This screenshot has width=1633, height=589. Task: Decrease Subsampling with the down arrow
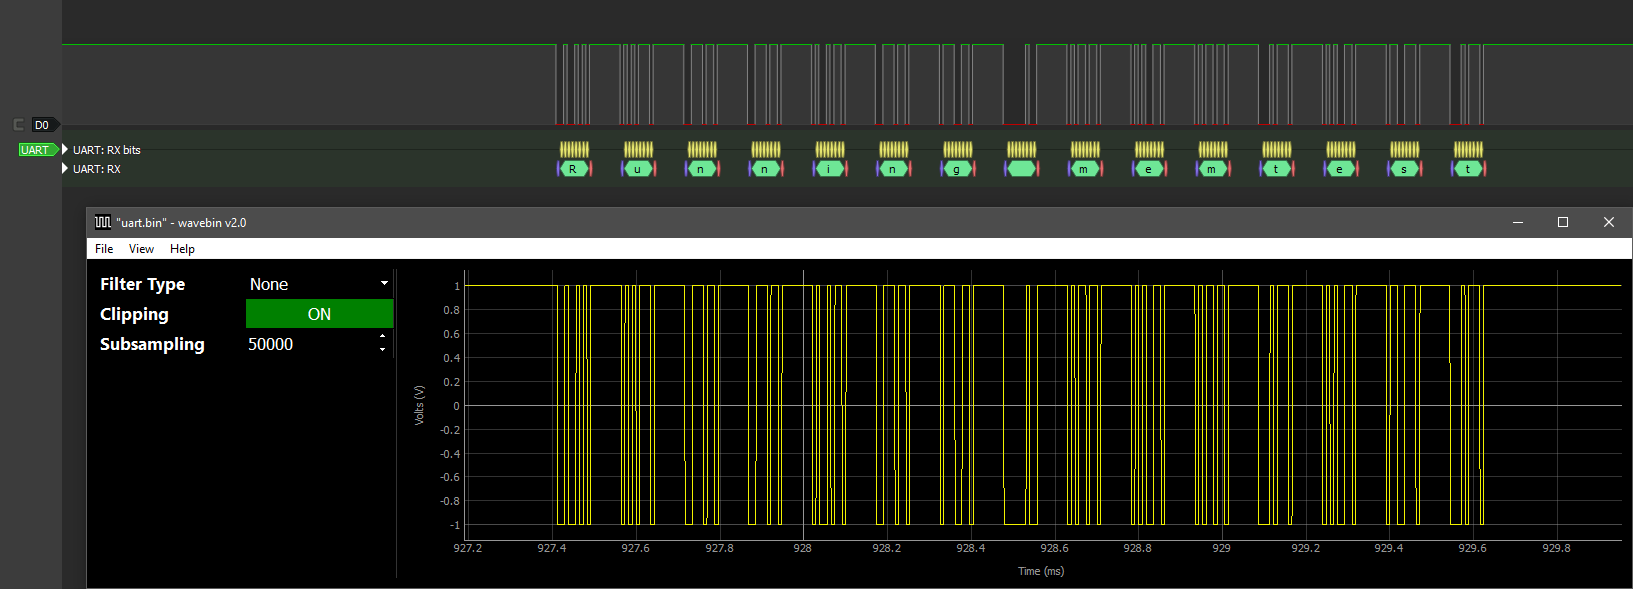pyautogui.click(x=382, y=350)
